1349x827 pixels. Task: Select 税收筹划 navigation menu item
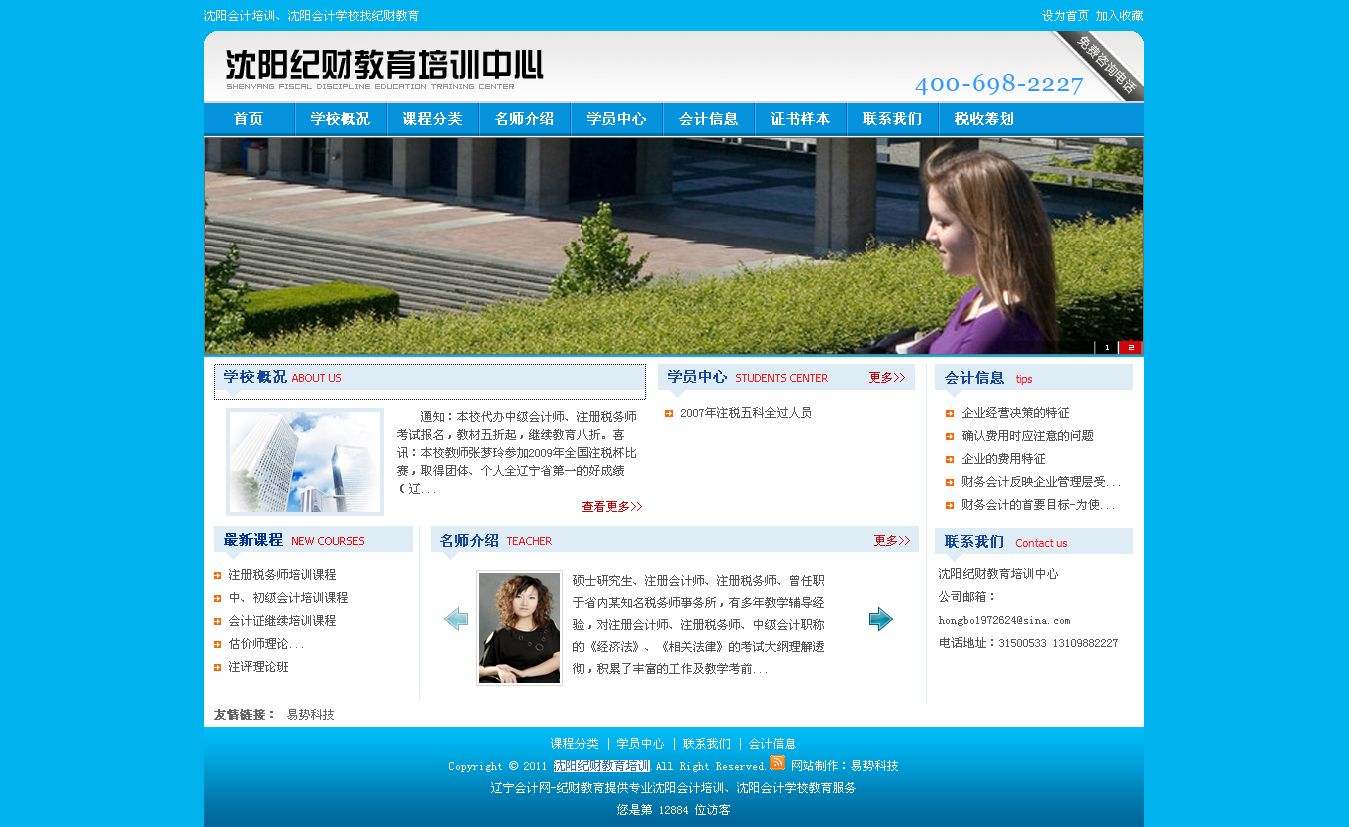983,119
